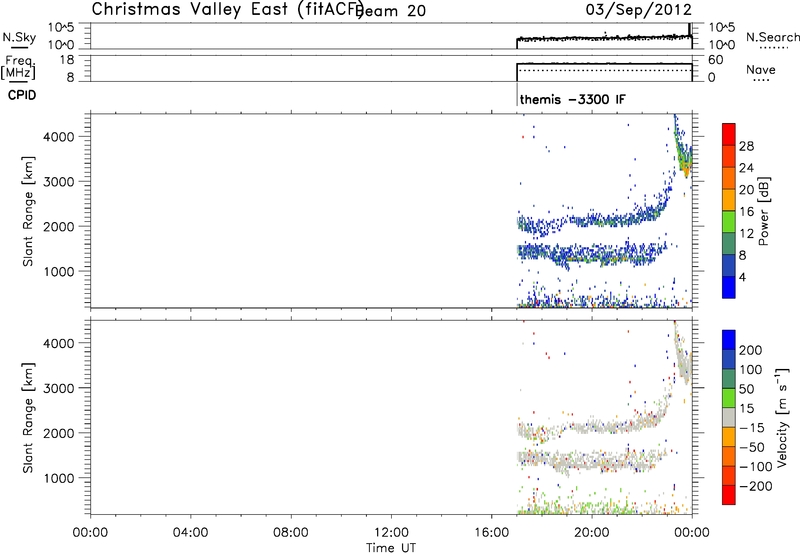Click the 08:00 time tick label
Image resolution: width=800 pixels, height=554 pixels.
[290, 533]
